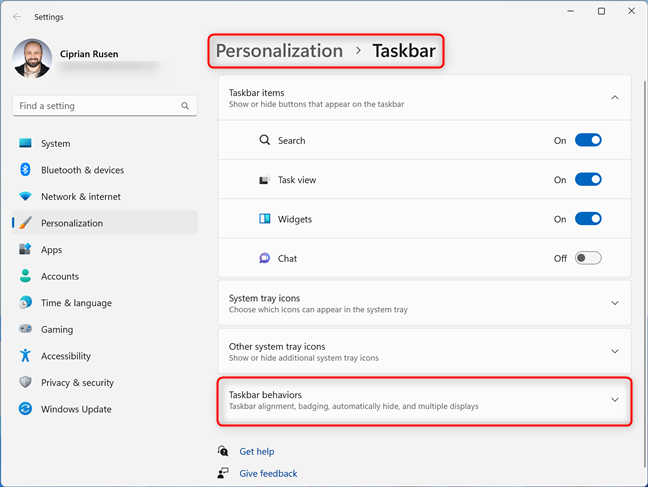Click the Ciprian Rusen account name
Image resolution: width=648 pixels, height=487 pixels.
(x=89, y=54)
